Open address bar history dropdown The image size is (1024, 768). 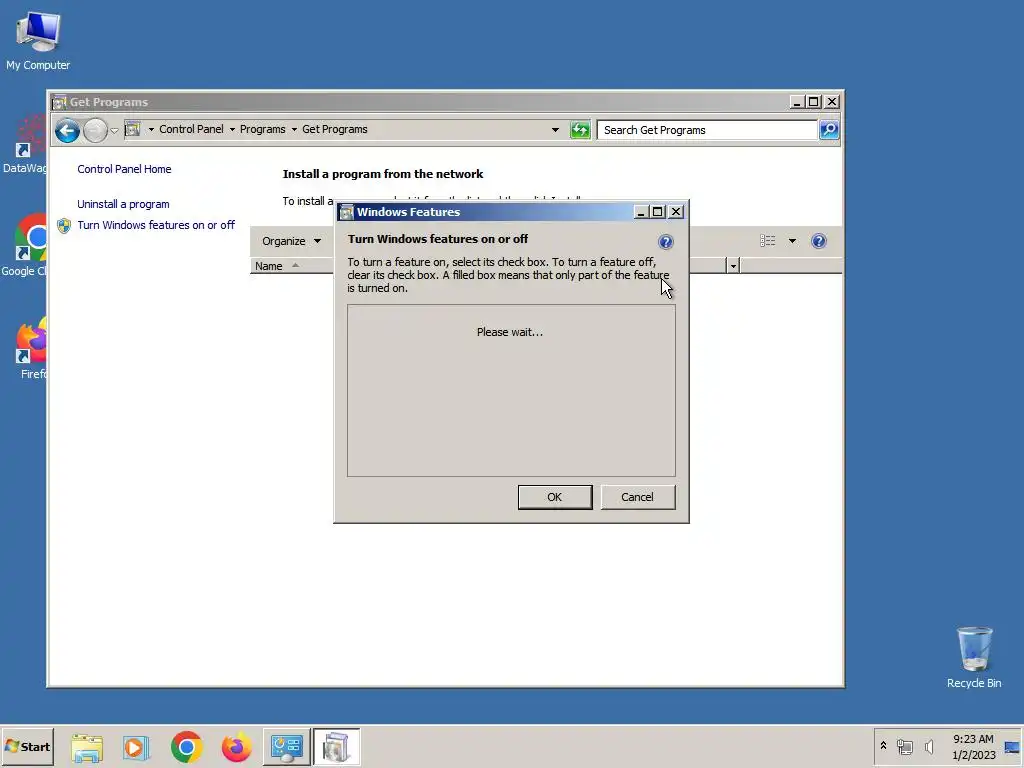pyautogui.click(x=555, y=130)
